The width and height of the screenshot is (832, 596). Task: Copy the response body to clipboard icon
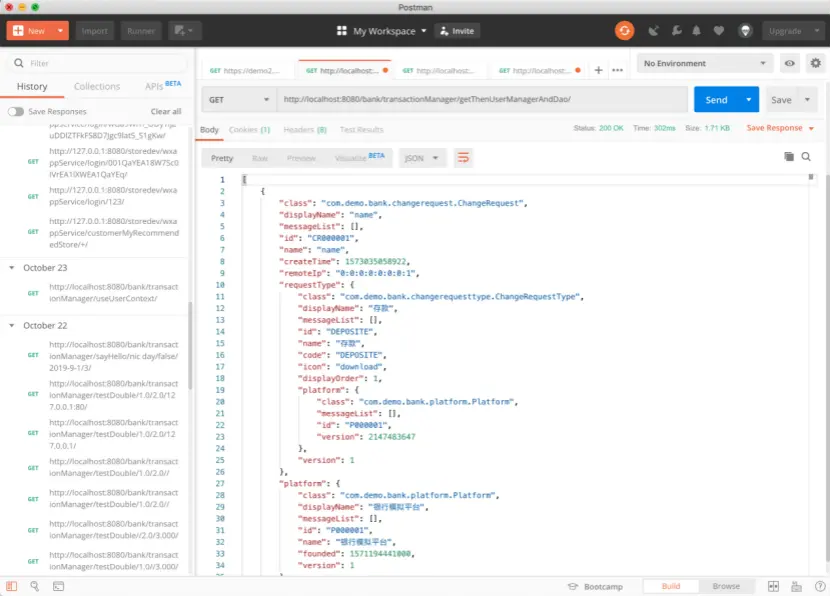click(789, 157)
